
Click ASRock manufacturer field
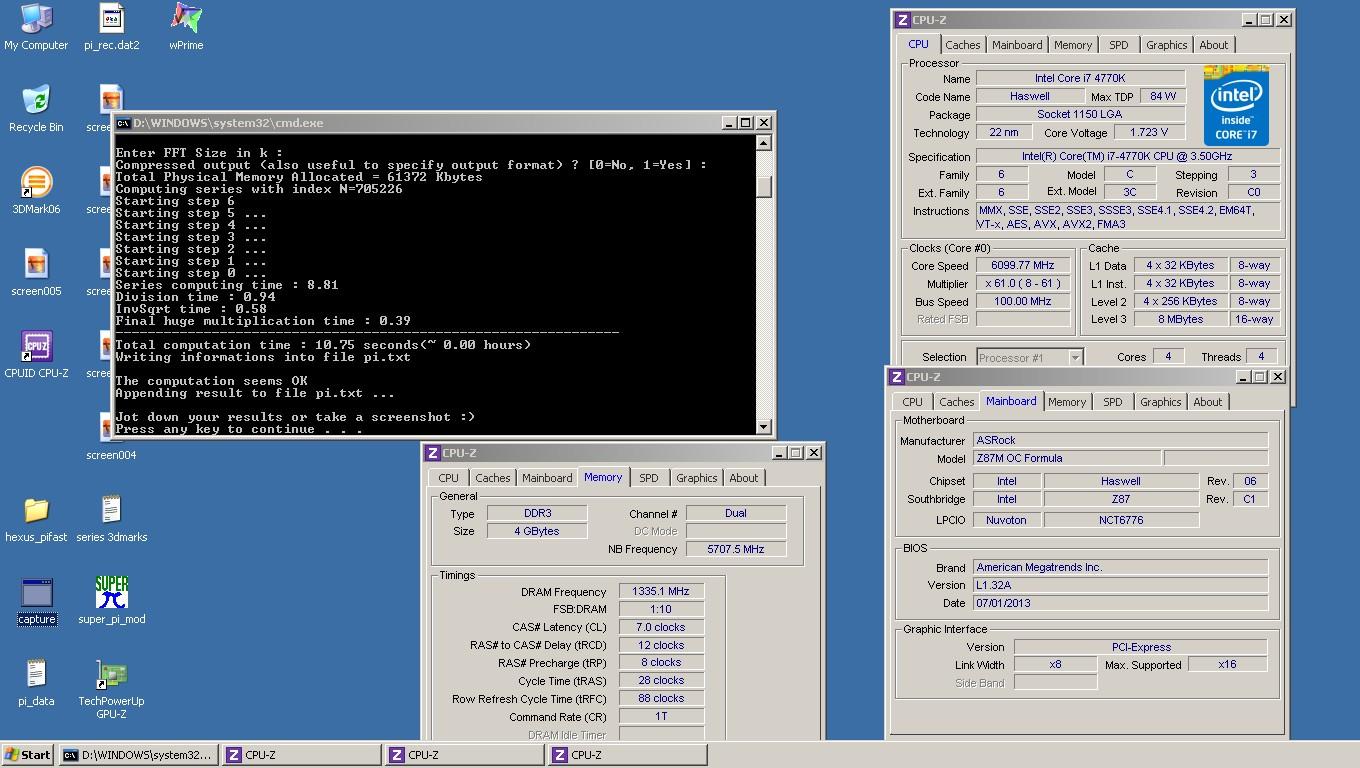[x=1120, y=440]
